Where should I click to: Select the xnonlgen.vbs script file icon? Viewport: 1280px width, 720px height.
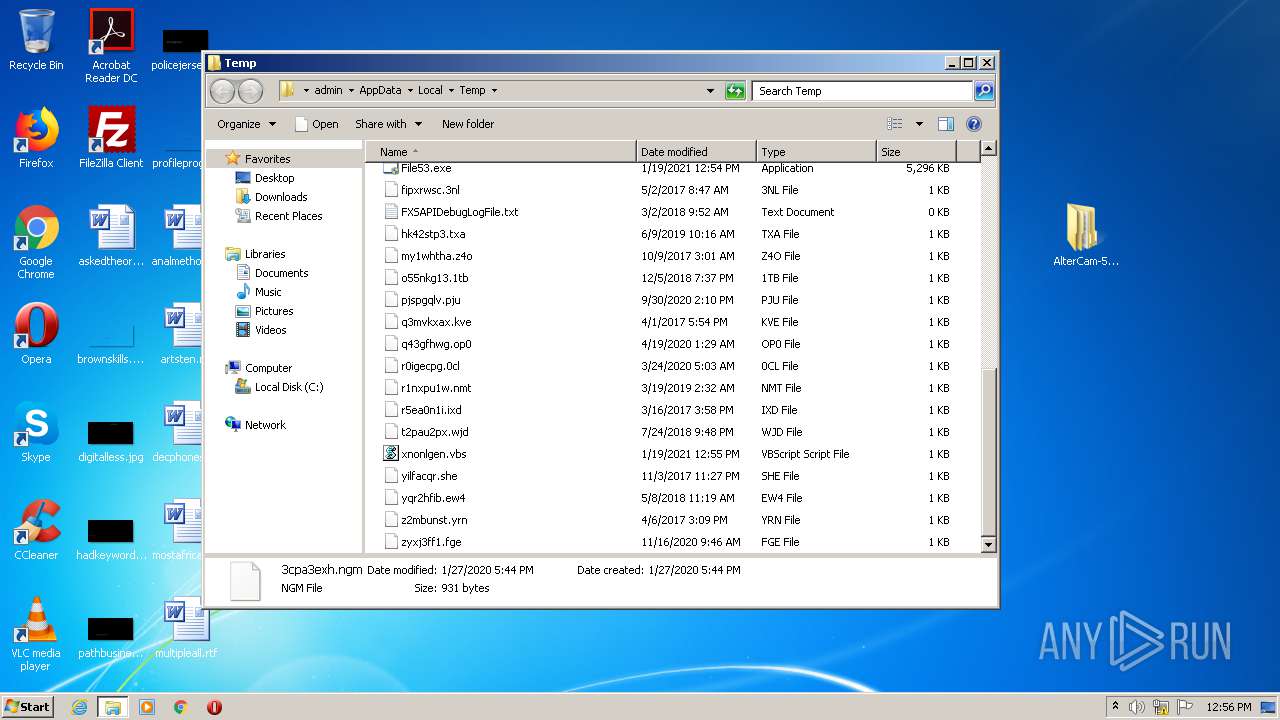(392, 454)
